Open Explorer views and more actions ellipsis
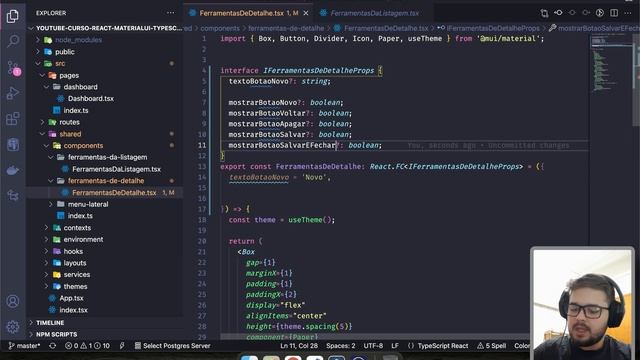The height and width of the screenshot is (360, 640). pyautogui.click(x=170, y=13)
